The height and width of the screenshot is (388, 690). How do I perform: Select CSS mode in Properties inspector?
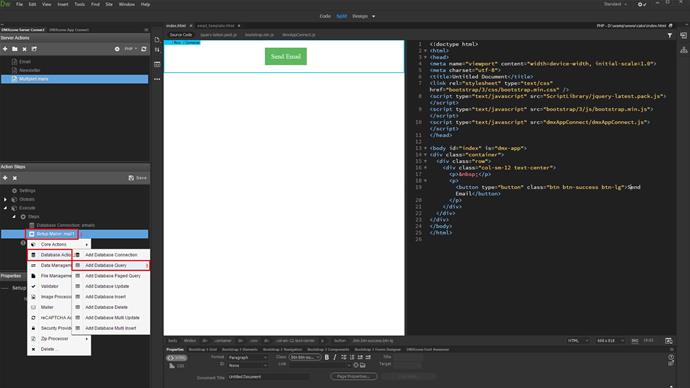(x=176, y=366)
